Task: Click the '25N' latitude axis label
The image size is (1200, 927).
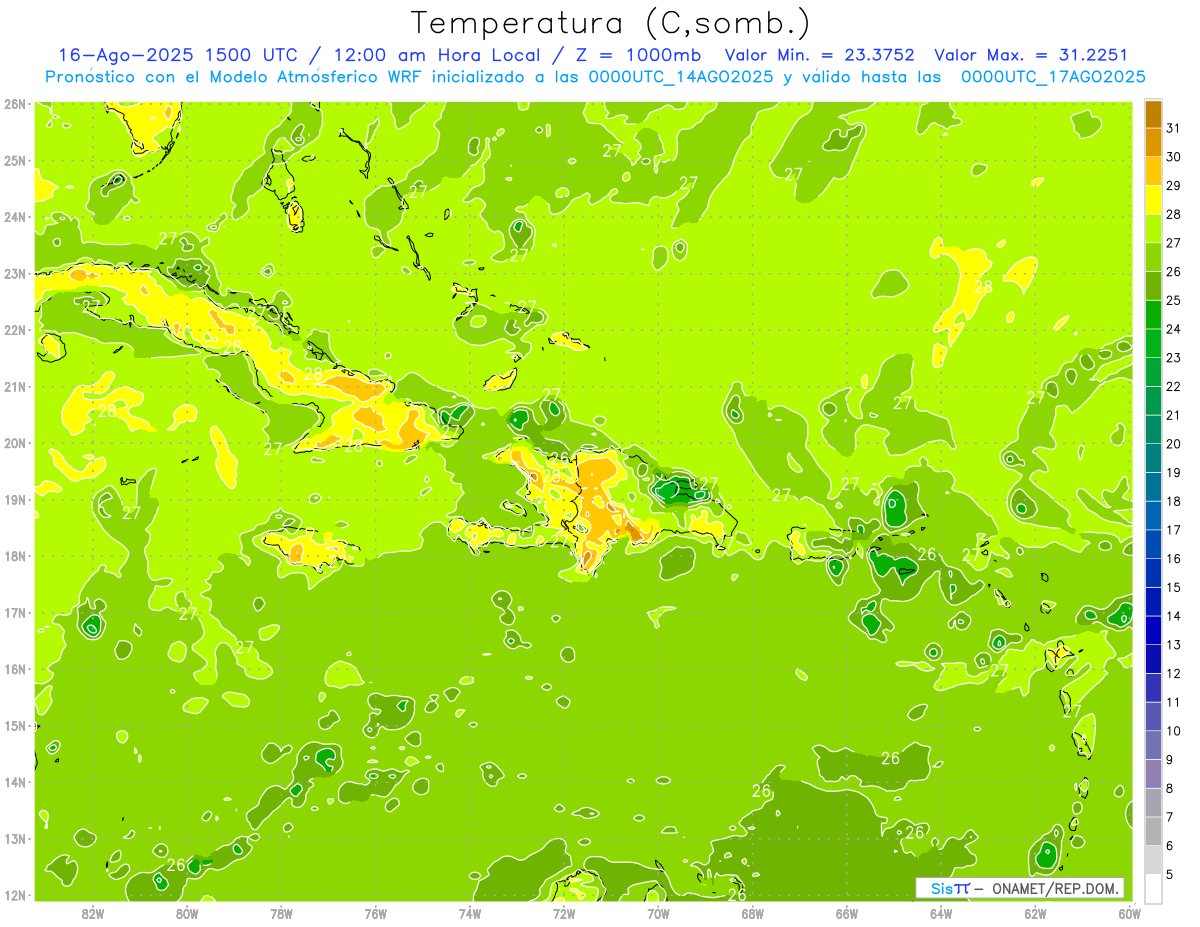Action: click(x=16, y=160)
